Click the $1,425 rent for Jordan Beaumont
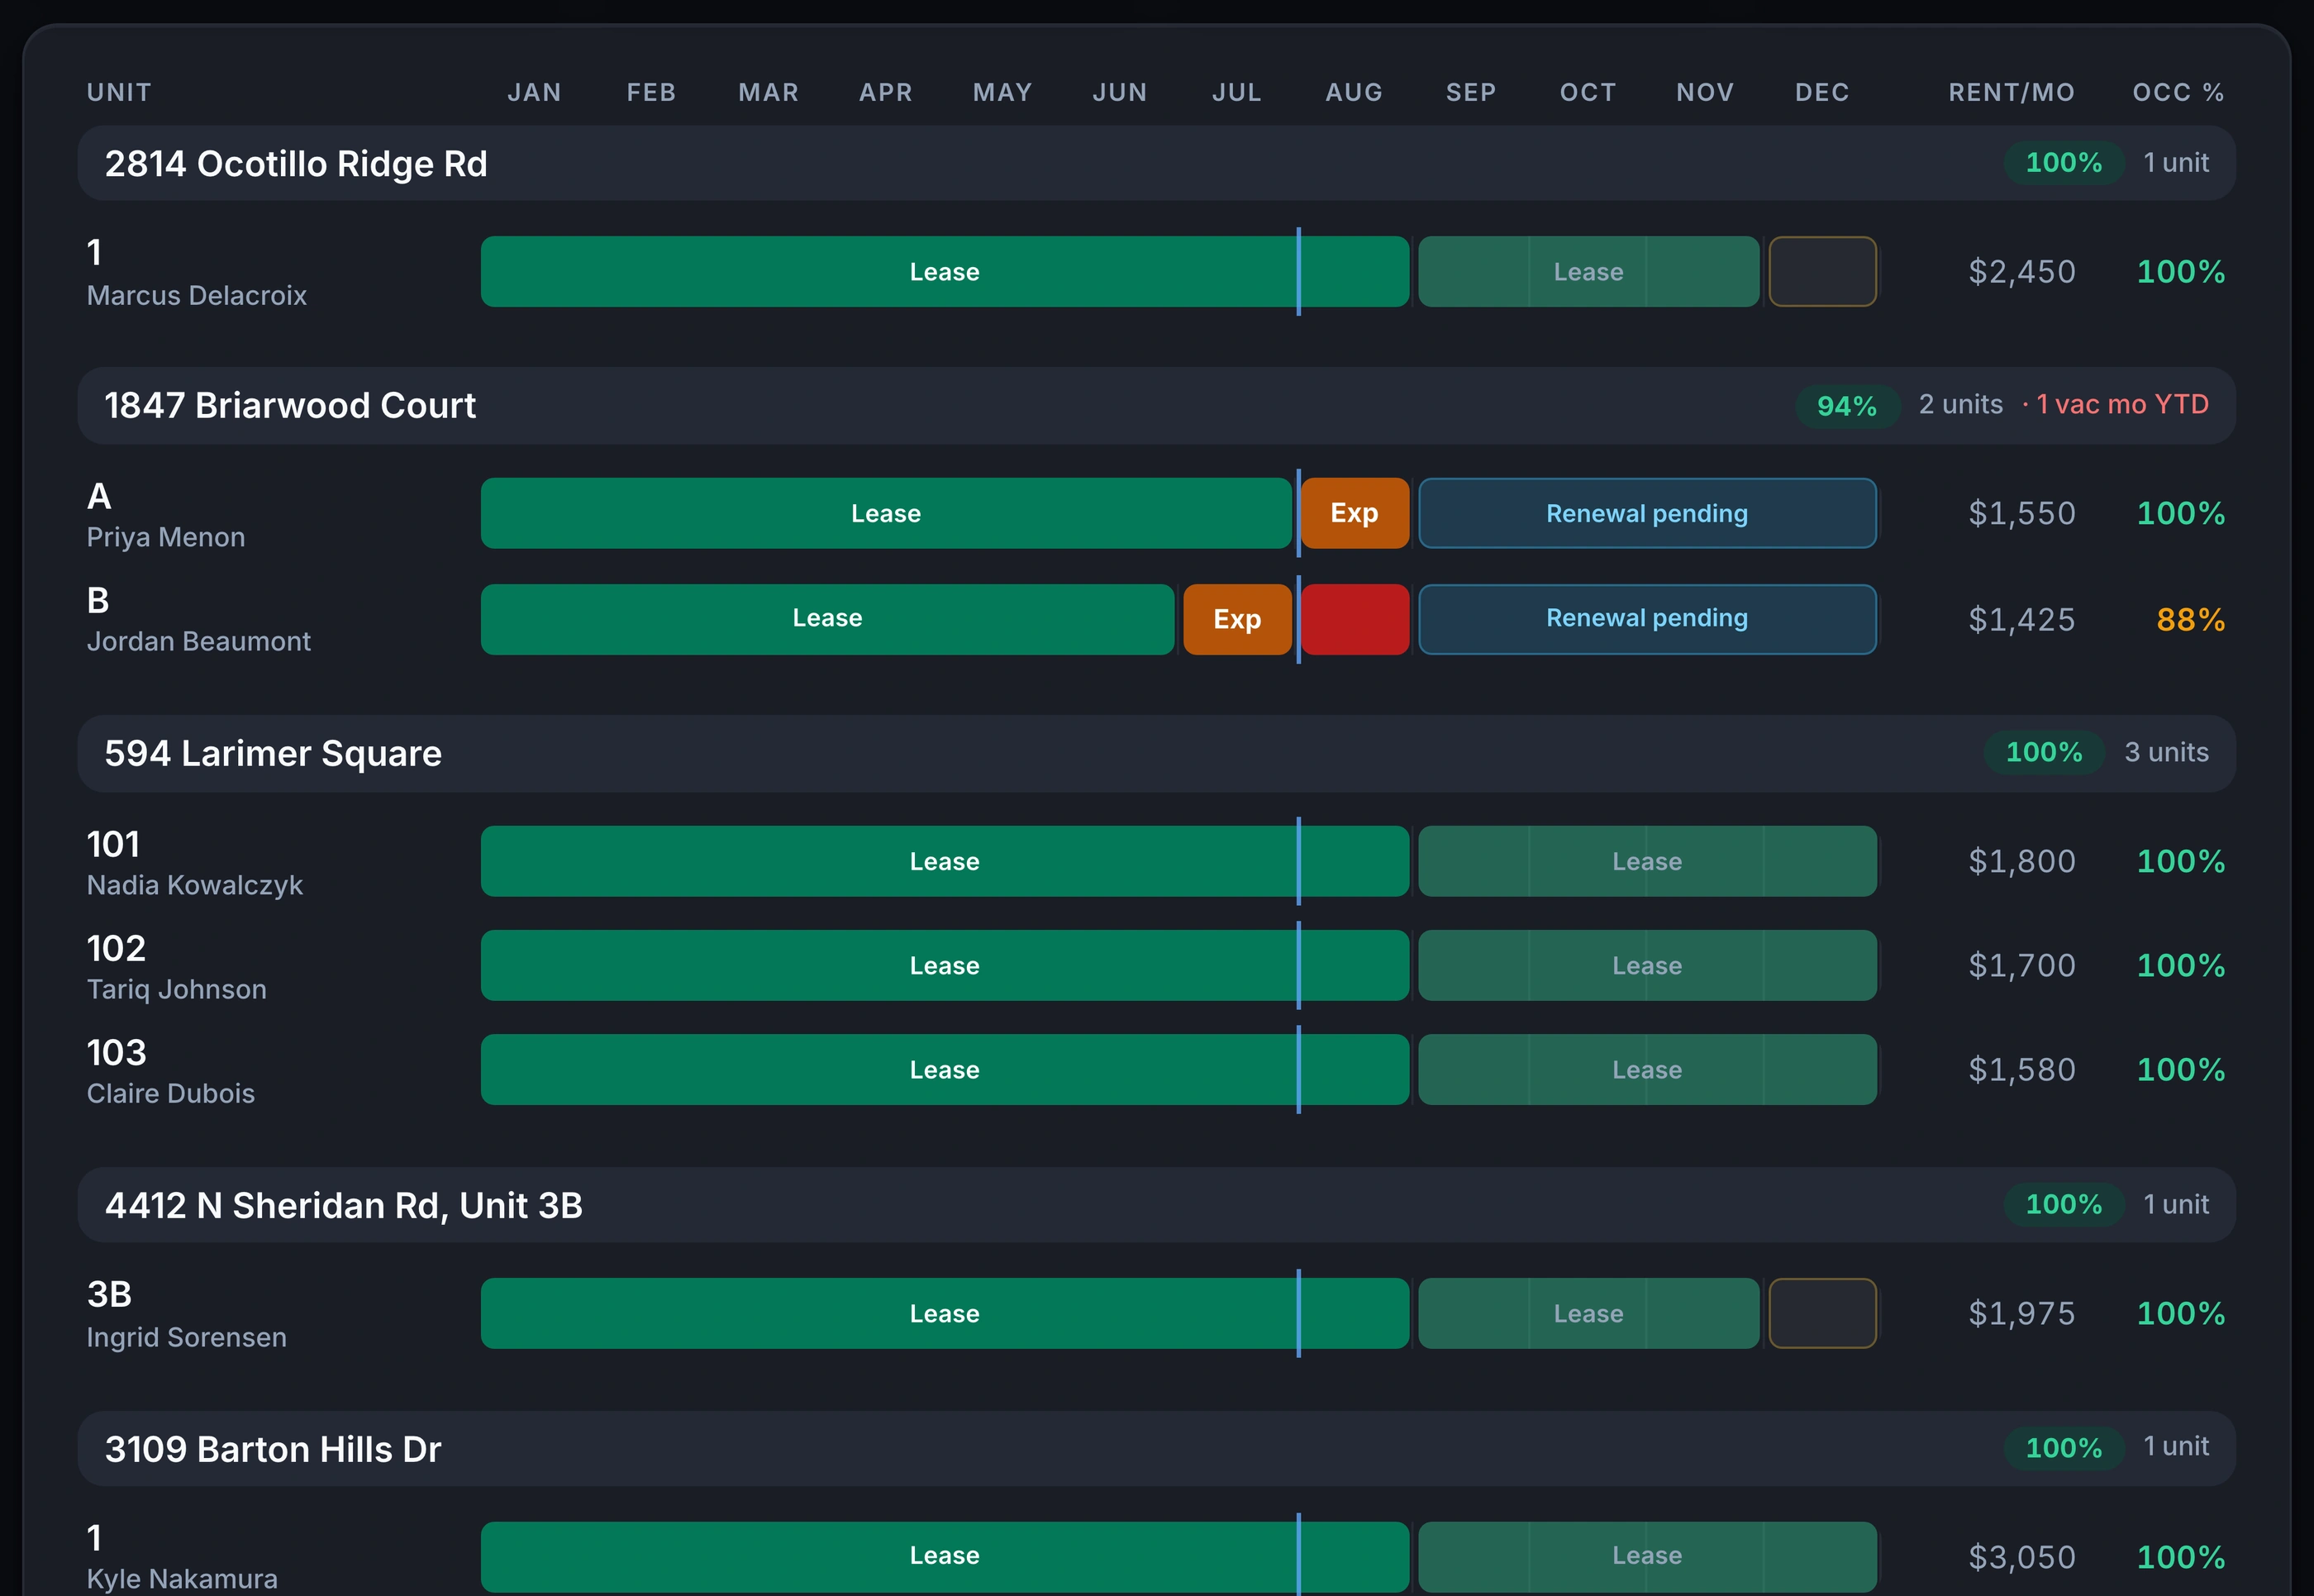Viewport: 2314px width, 1596px height. pos(2021,619)
